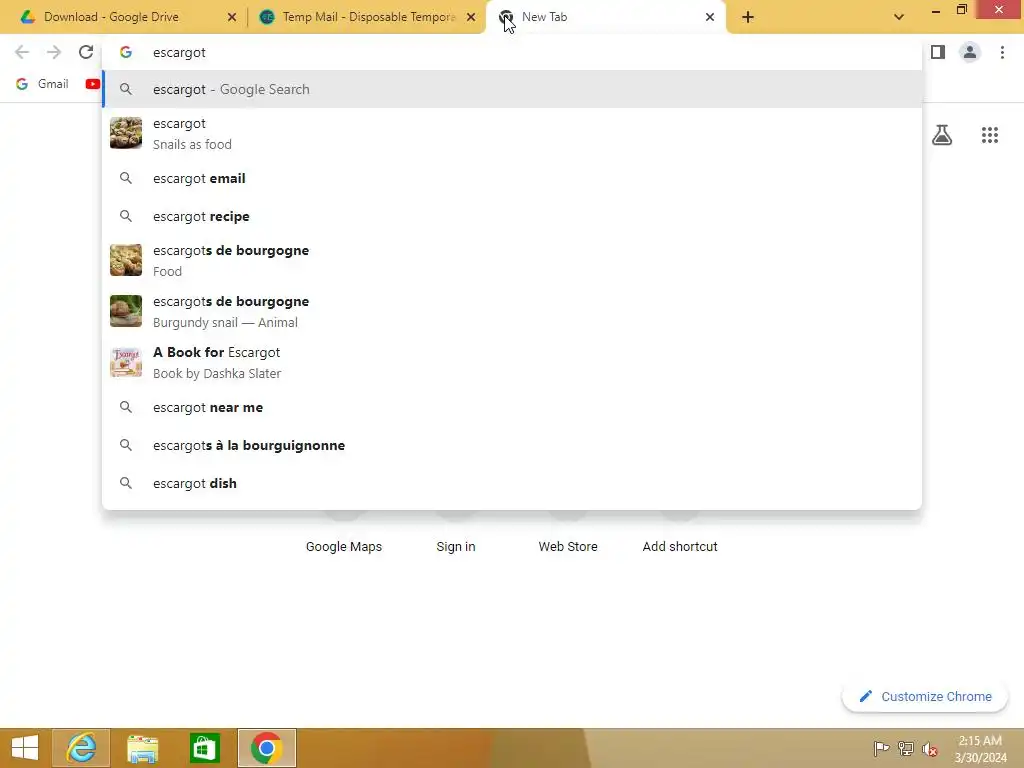Click the Action Center flag tray icon
This screenshot has width=1024, height=768.
tap(881, 748)
